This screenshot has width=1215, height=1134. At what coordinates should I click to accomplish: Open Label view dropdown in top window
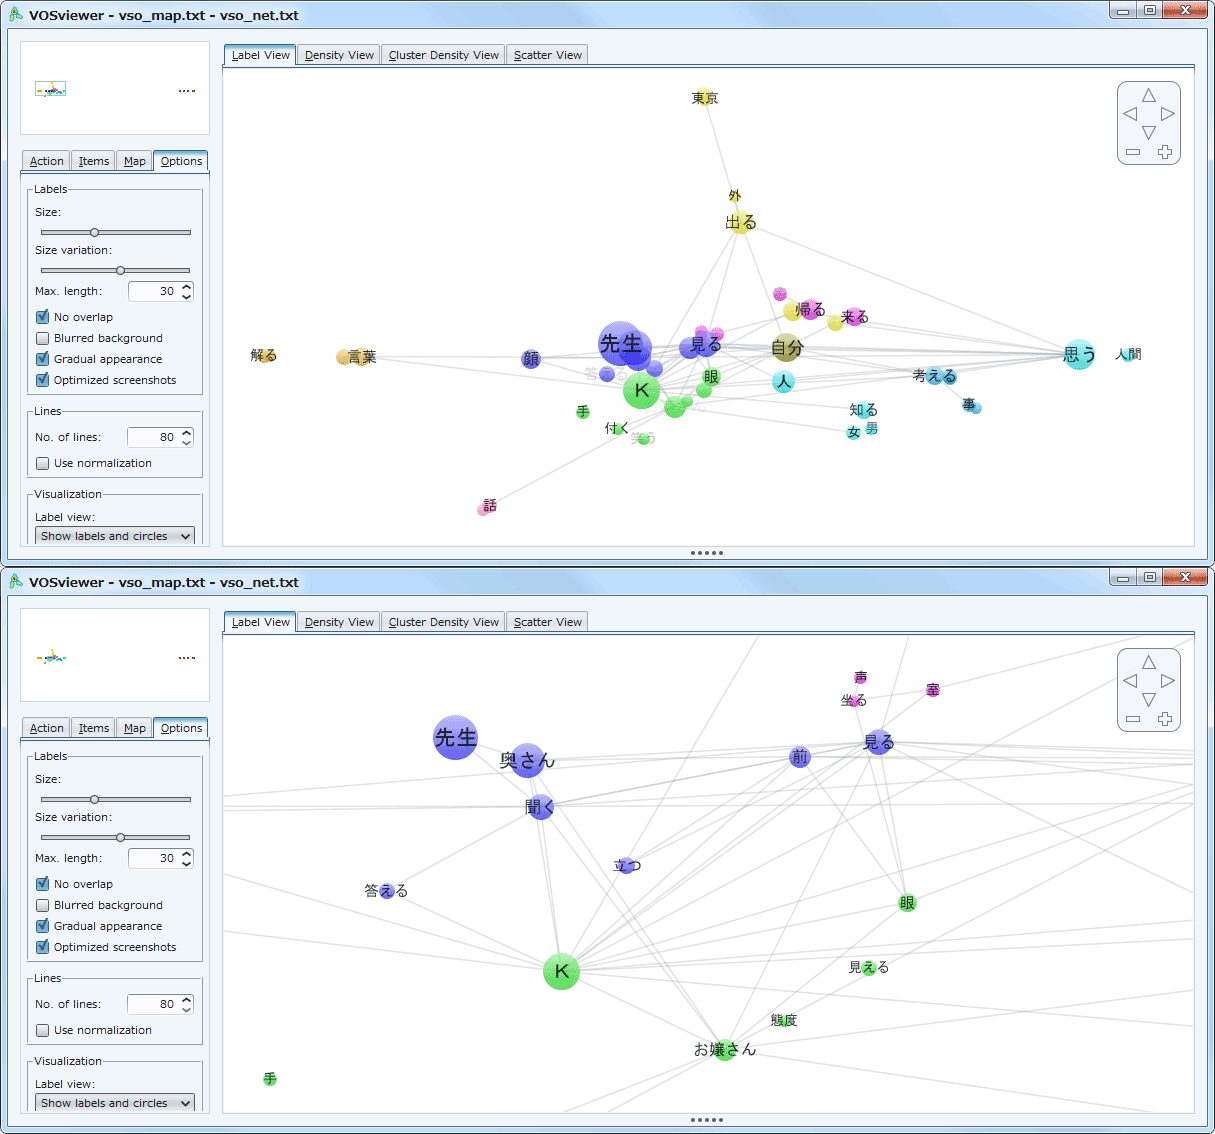(x=115, y=536)
